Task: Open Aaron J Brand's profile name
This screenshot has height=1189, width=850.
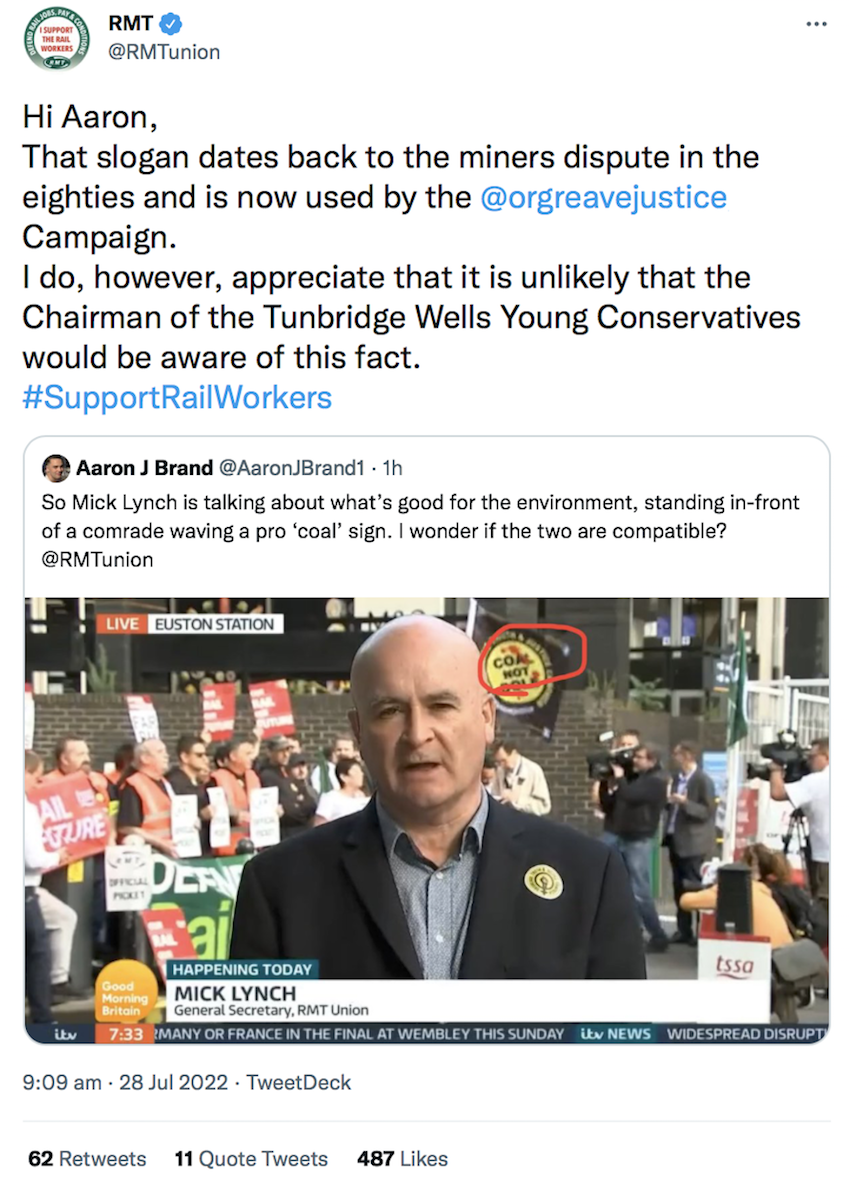Action: (x=144, y=468)
